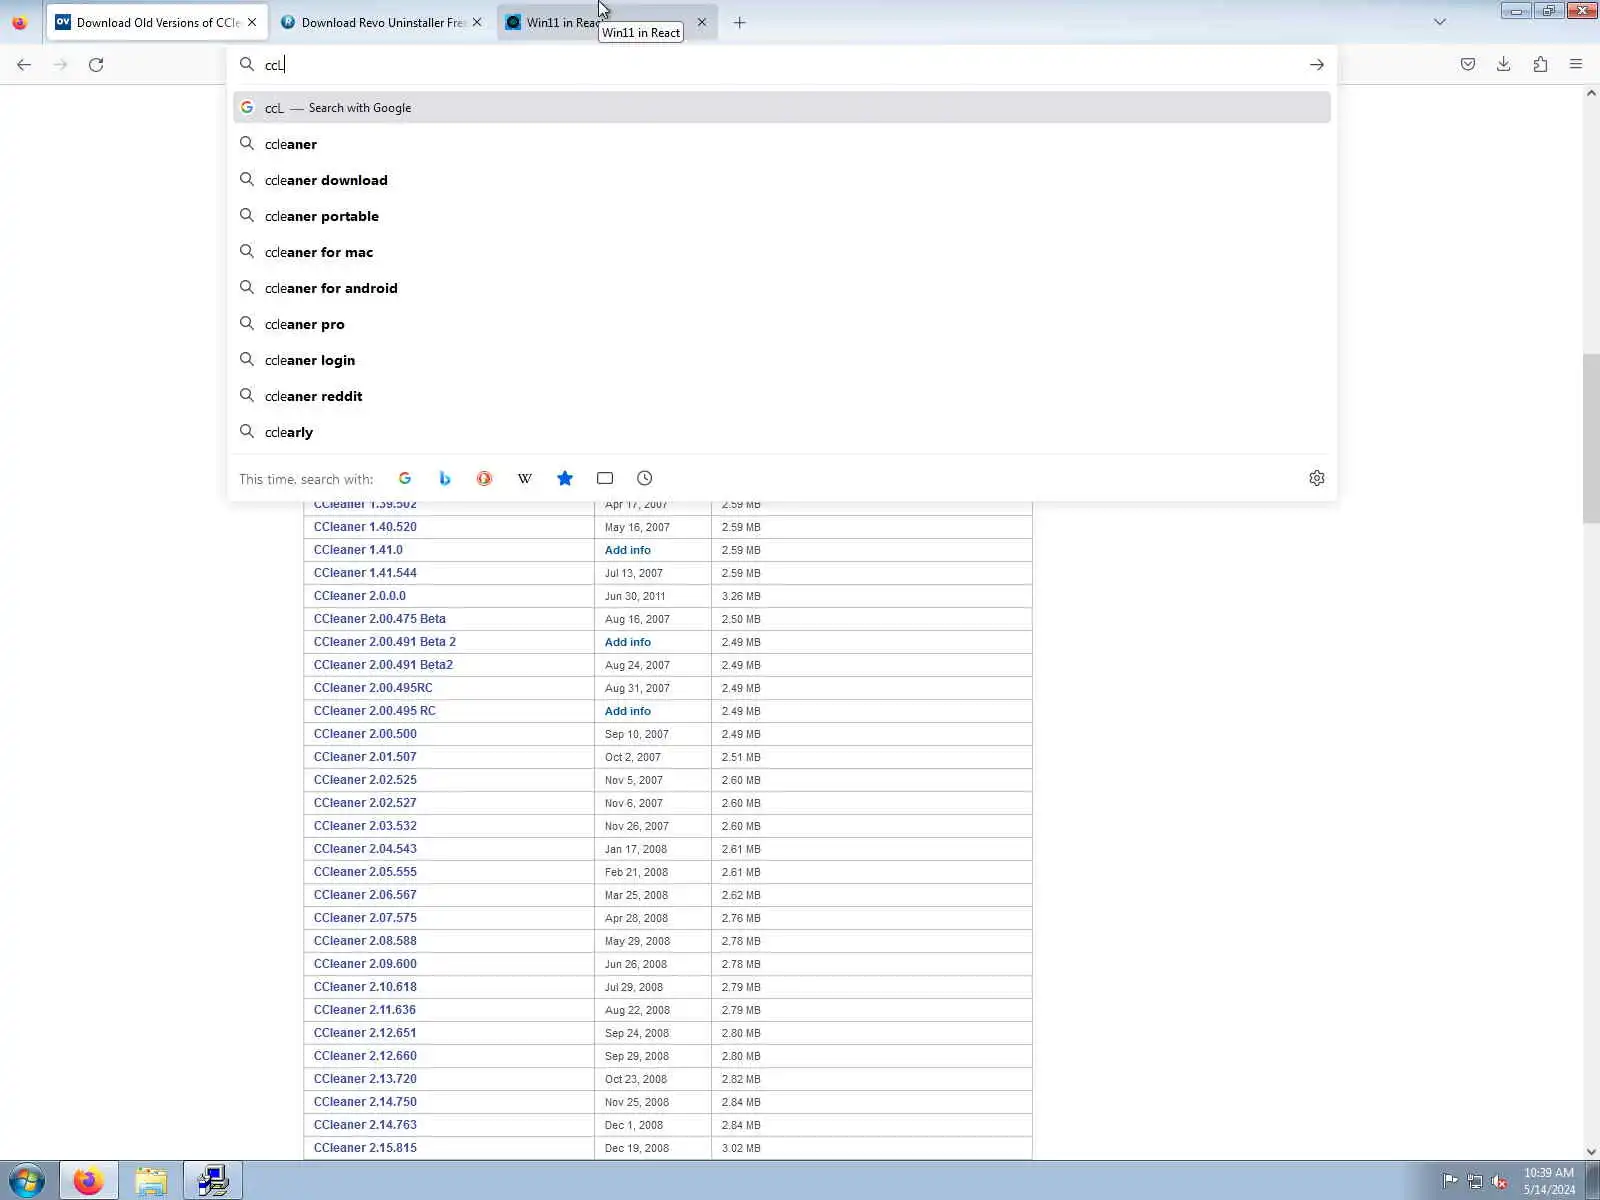Click Add info for CCleaner 1.41.0
Image resolution: width=1600 pixels, height=1200 pixels.
pos(628,550)
